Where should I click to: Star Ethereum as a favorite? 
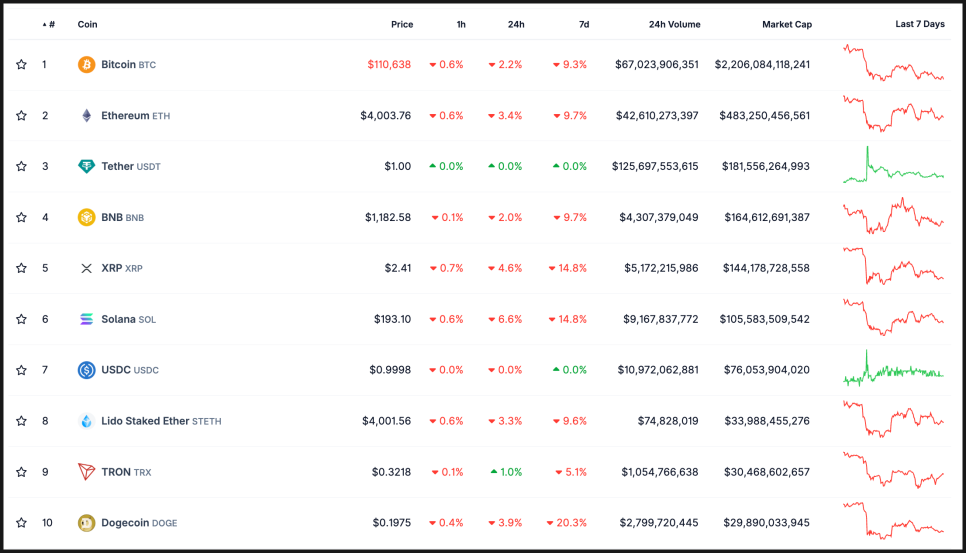(21, 116)
